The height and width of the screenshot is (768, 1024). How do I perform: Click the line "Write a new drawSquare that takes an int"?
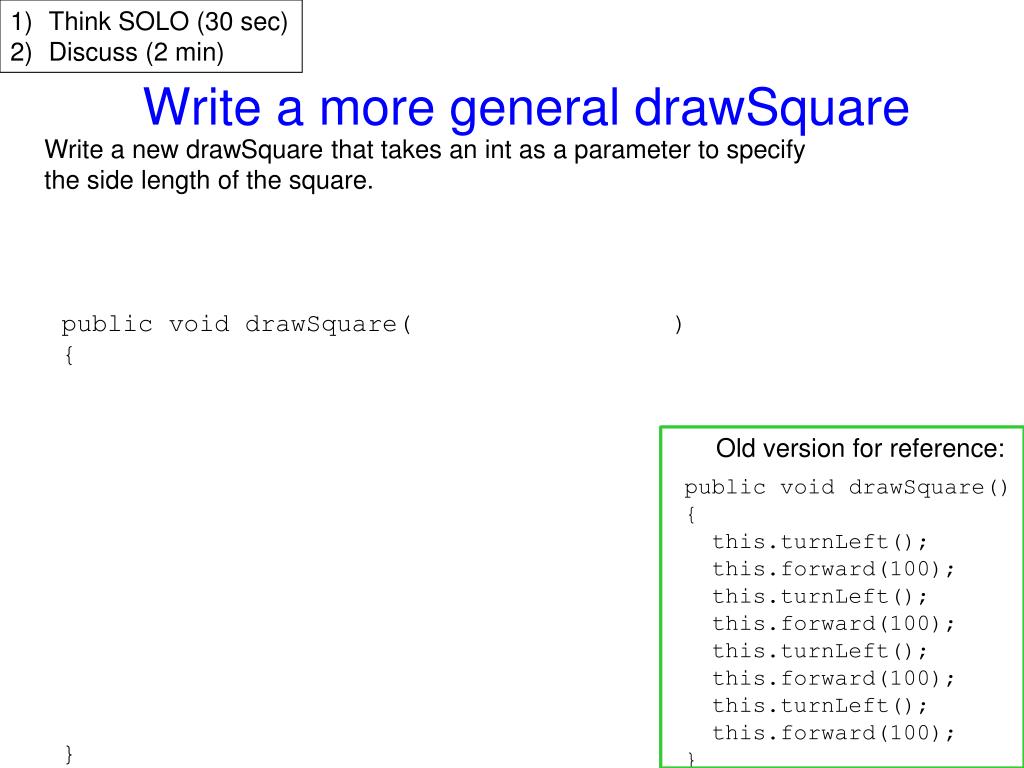(x=424, y=150)
